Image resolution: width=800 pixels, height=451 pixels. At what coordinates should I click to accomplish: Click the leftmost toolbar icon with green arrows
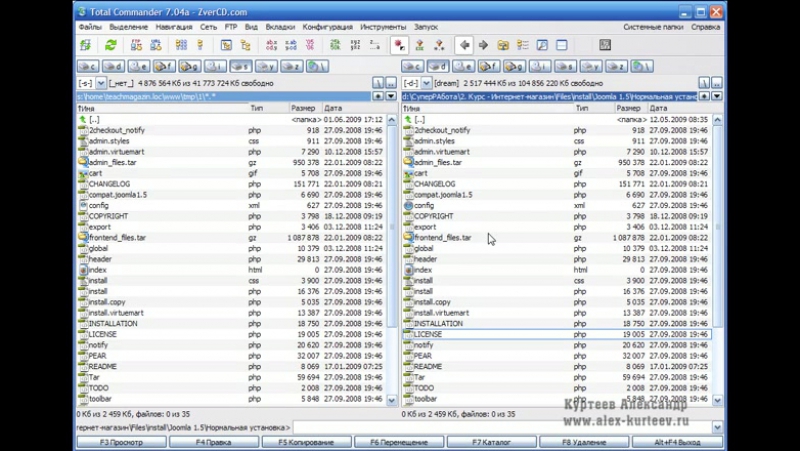(x=85, y=45)
